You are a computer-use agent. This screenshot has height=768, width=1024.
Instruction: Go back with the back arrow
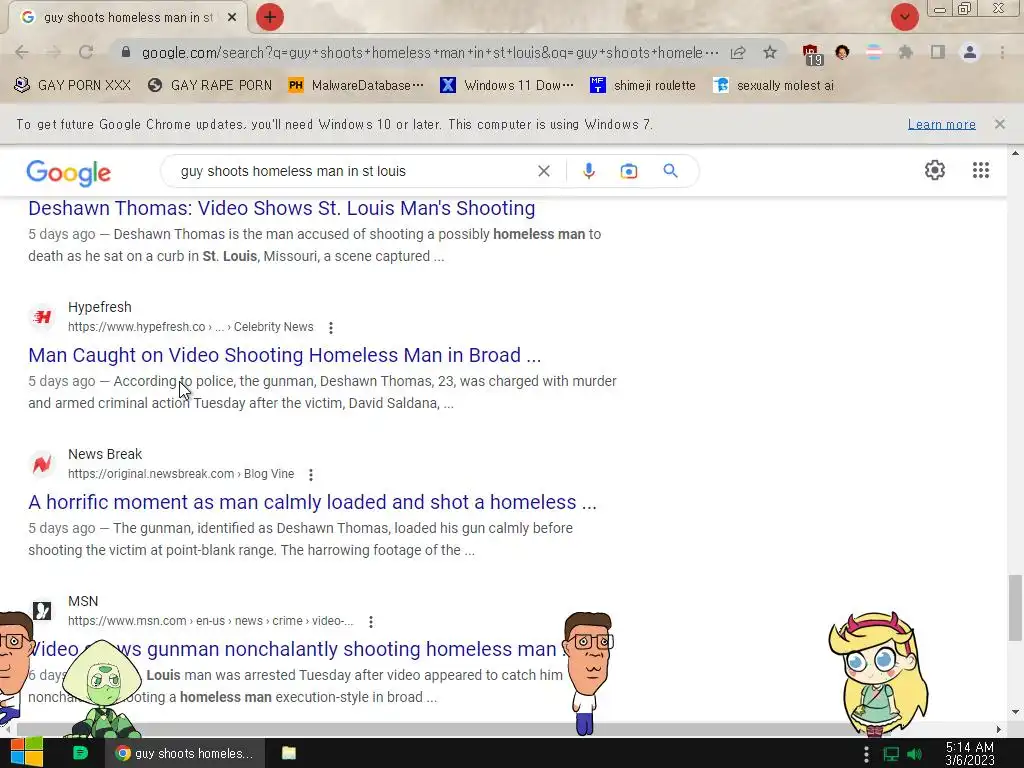coord(22,52)
